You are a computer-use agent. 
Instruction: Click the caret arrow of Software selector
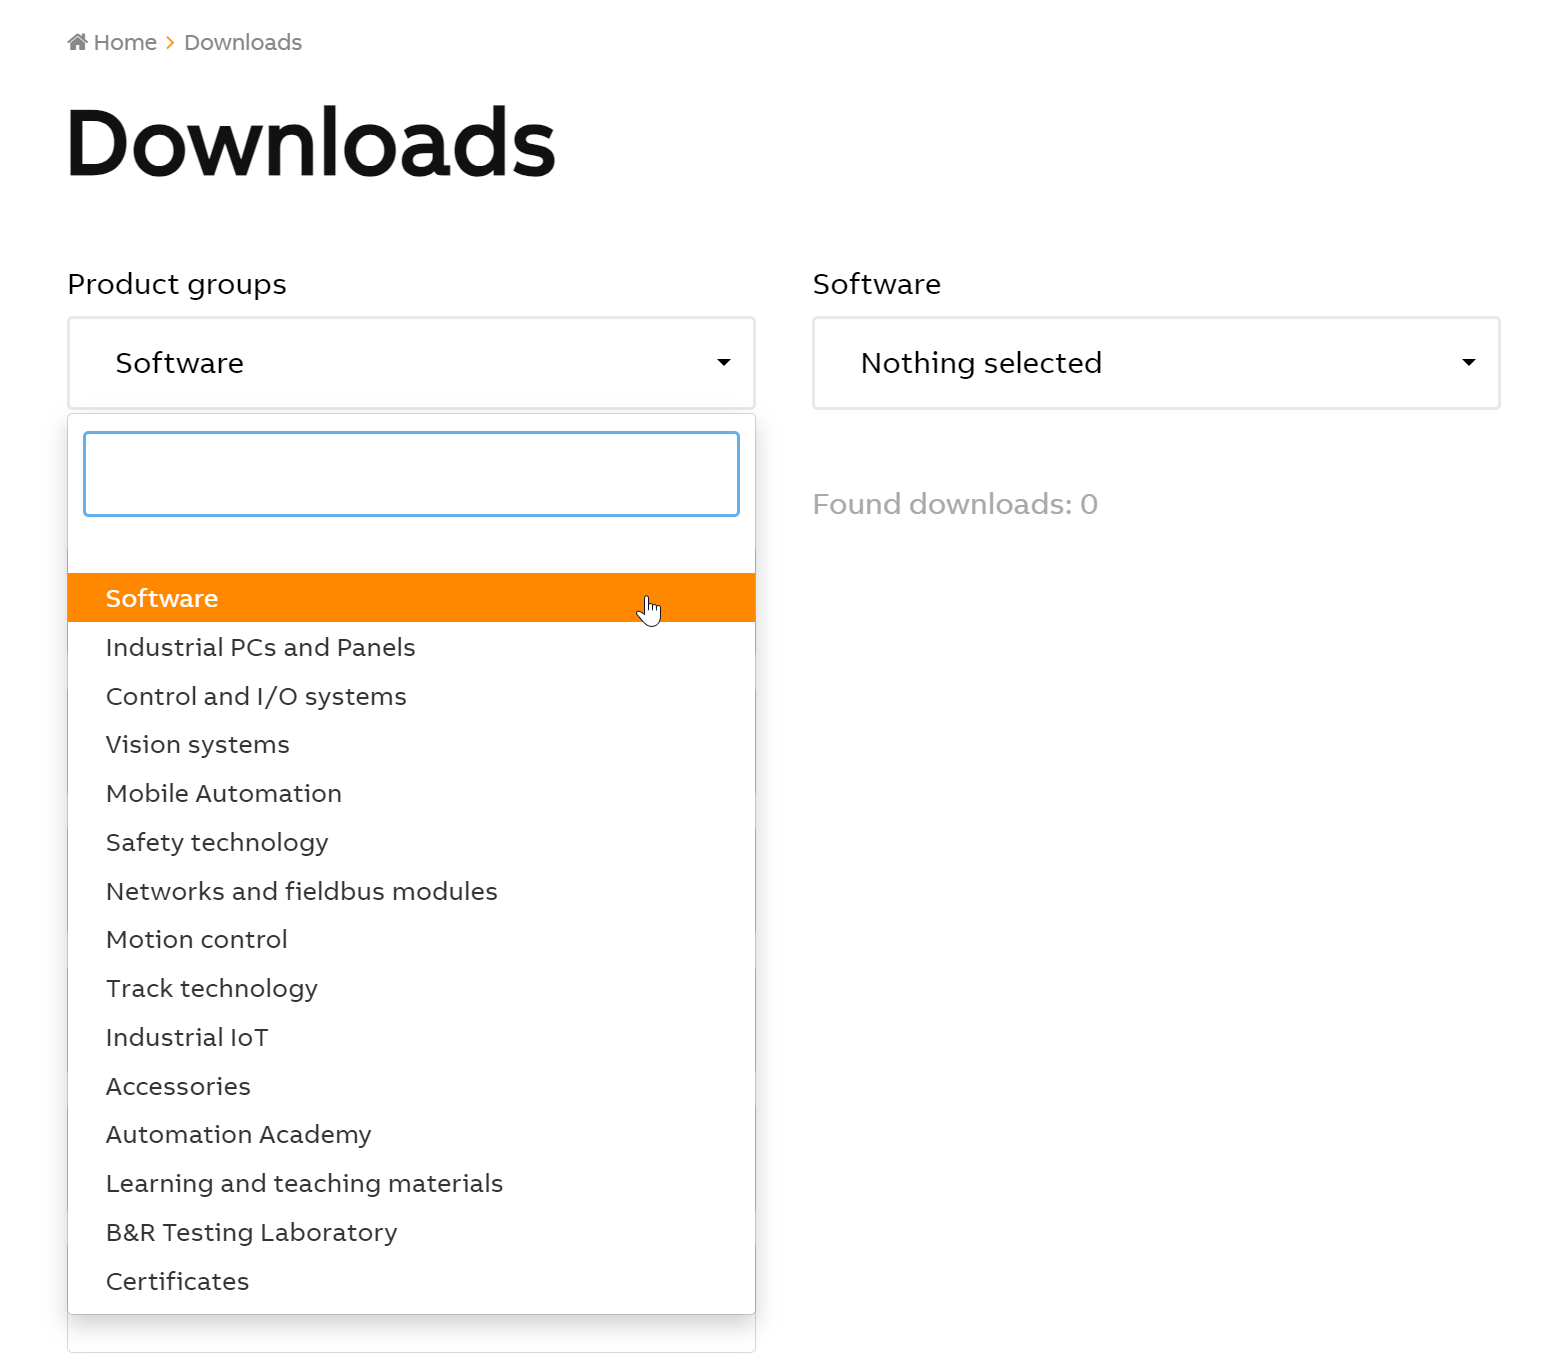pos(1469,363)
